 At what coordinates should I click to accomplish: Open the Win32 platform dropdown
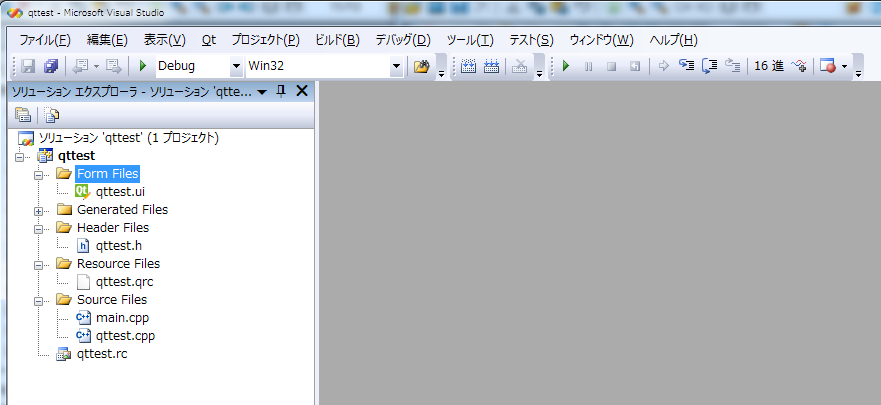click(397, 66)
